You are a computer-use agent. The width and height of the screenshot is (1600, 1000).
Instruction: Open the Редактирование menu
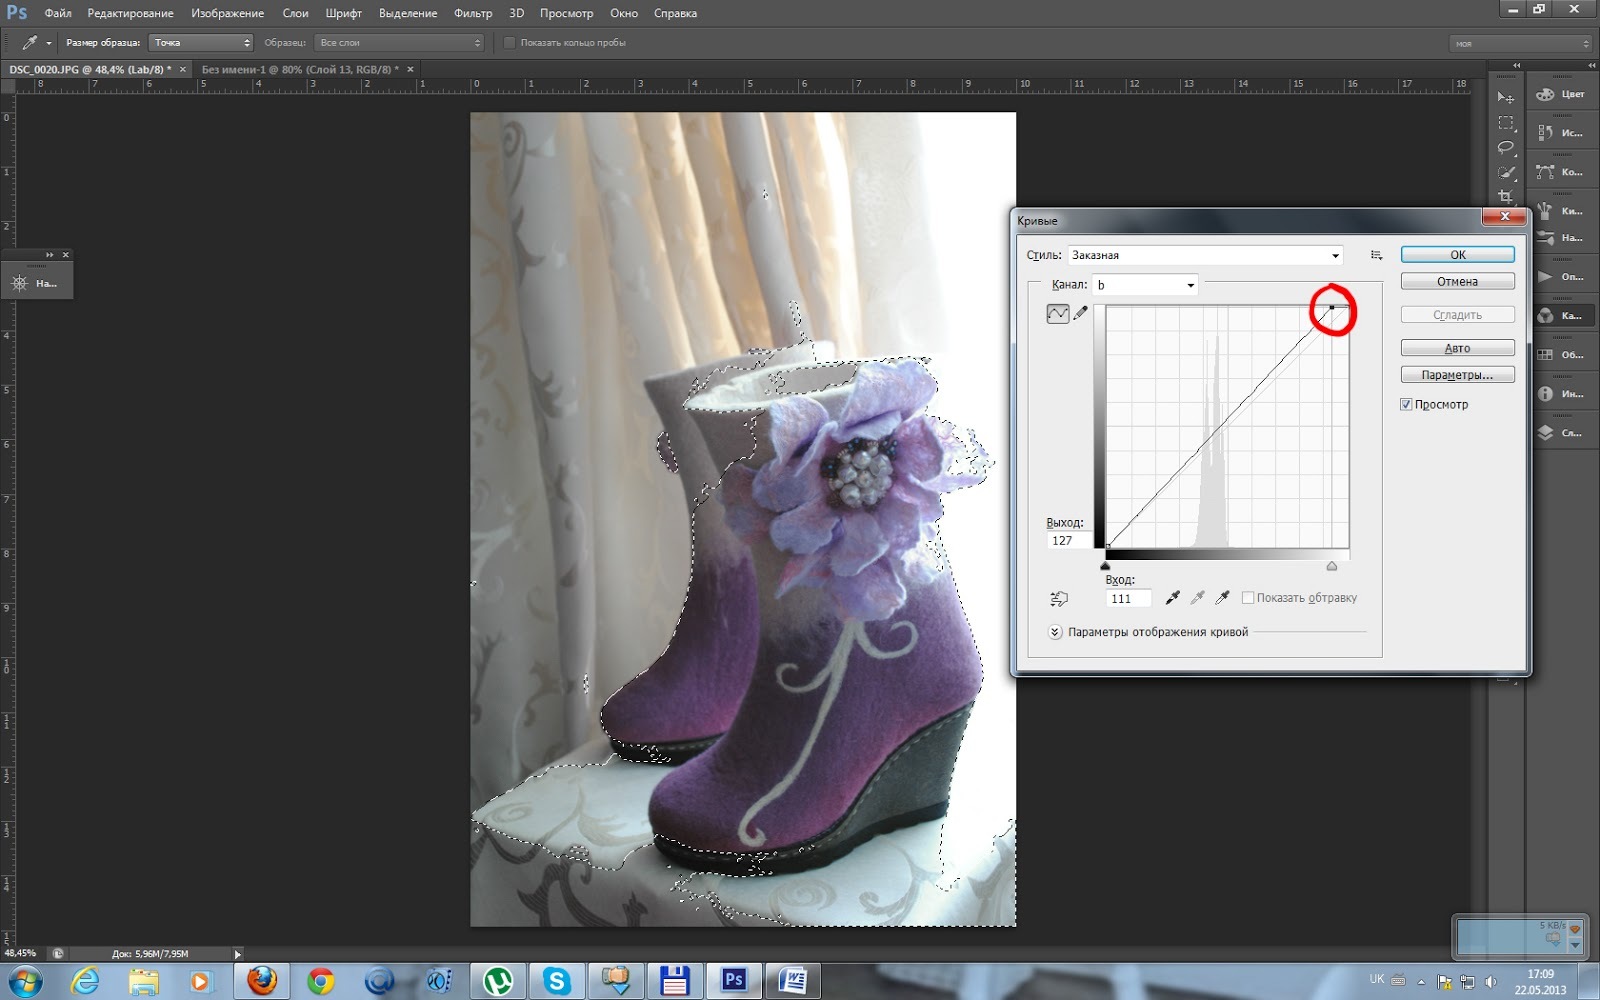tap(130, 13)
